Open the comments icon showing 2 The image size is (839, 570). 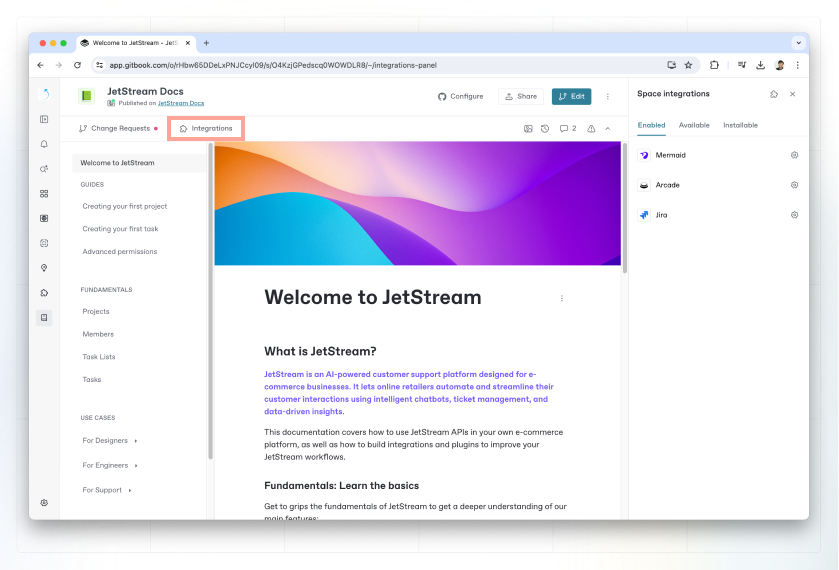[x=567, y=129]
